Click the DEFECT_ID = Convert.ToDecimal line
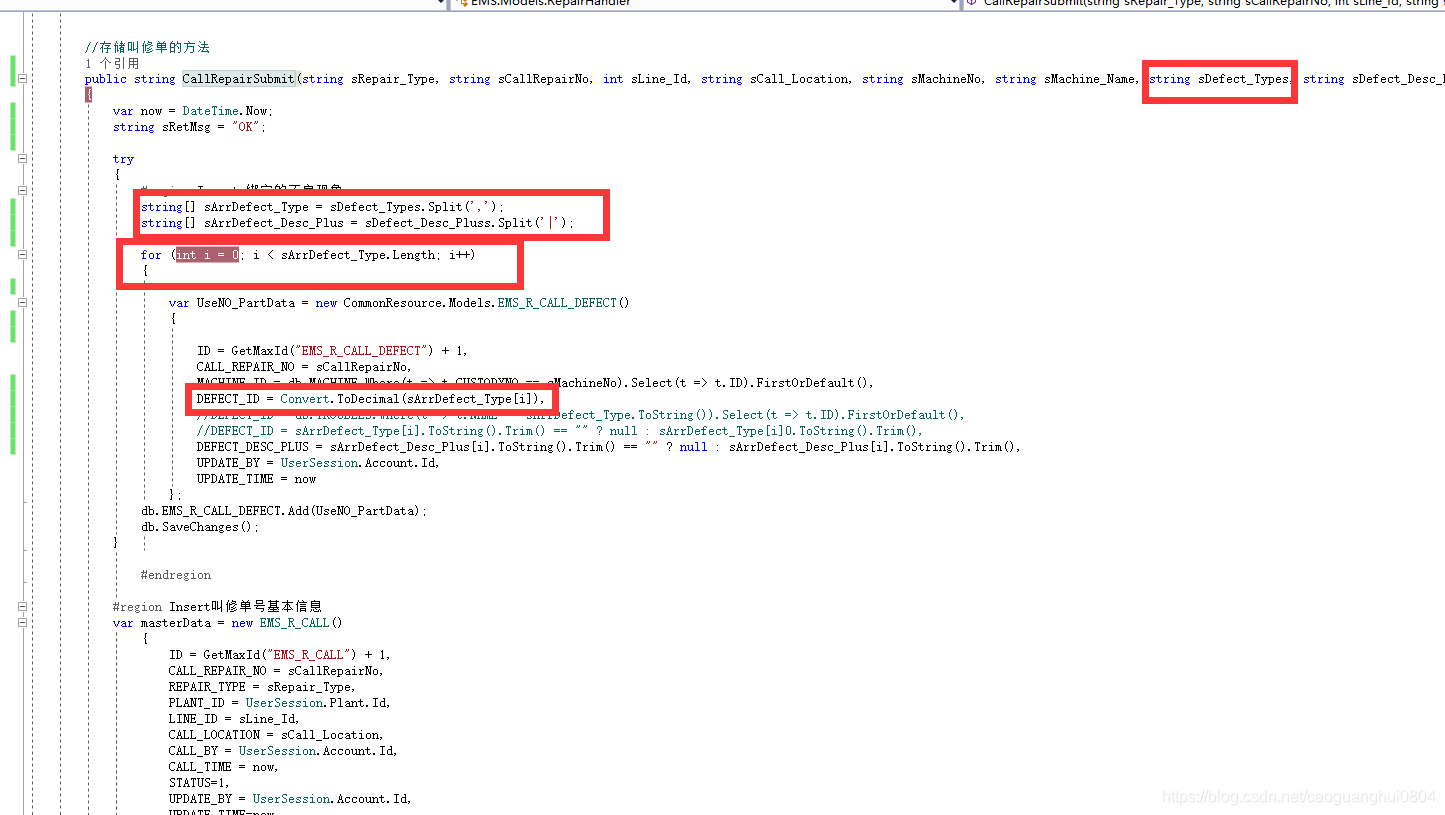 (x=371, y=399)
